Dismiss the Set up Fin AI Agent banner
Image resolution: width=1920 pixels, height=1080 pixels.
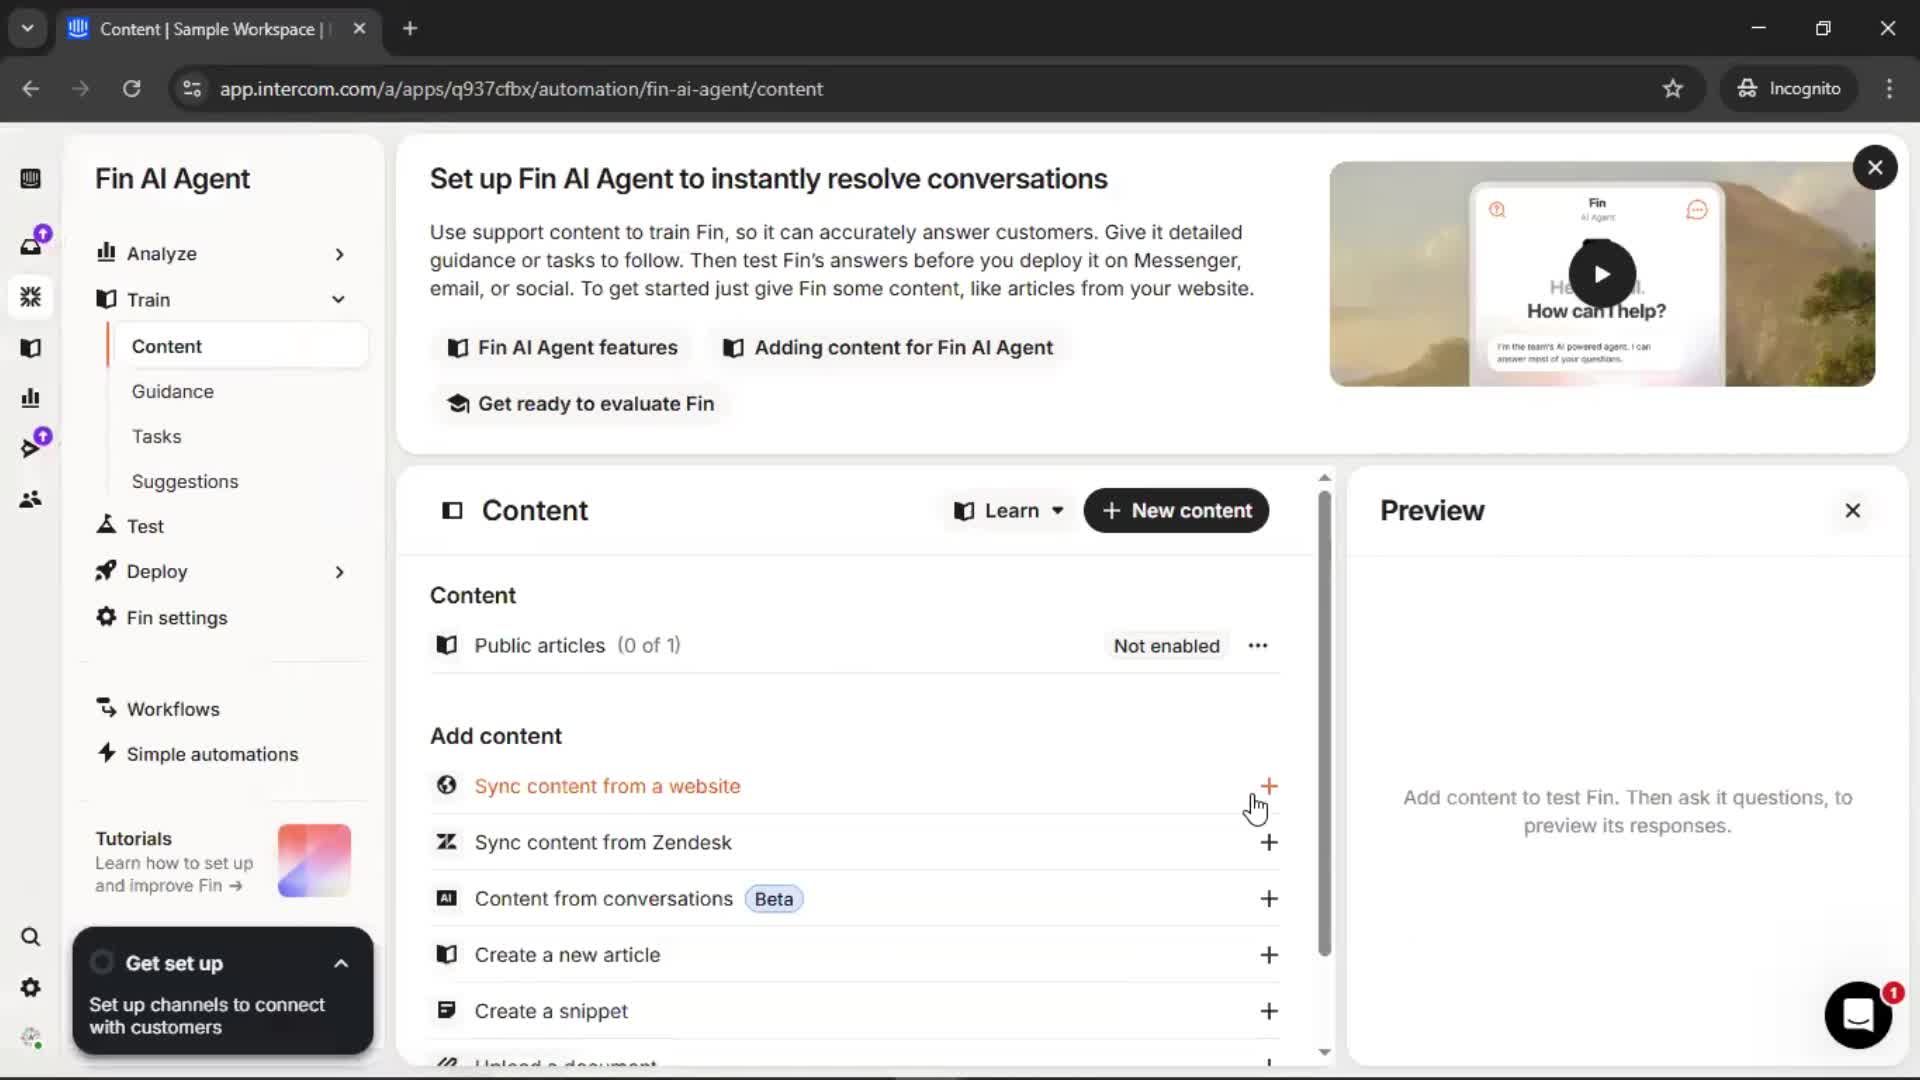coord(1875,168)
